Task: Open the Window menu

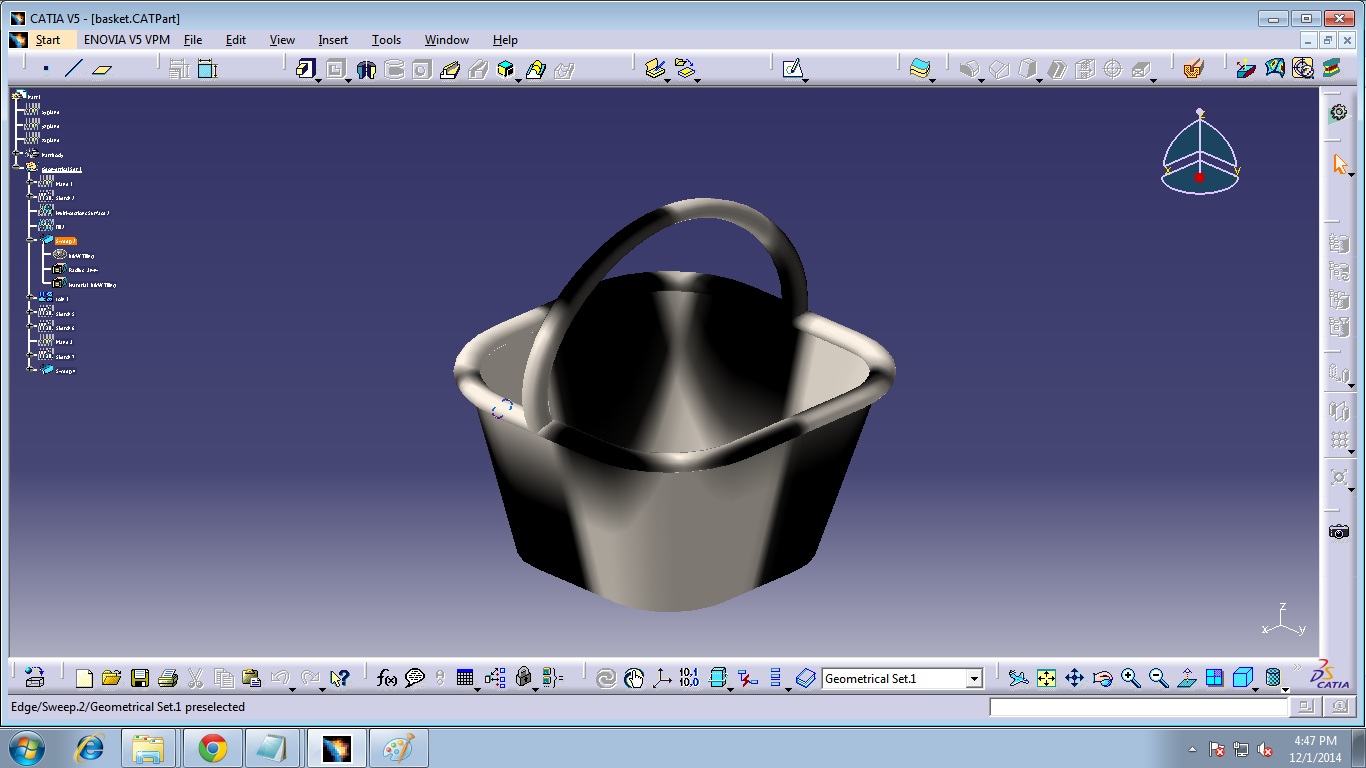Action: tap(447, 40)
